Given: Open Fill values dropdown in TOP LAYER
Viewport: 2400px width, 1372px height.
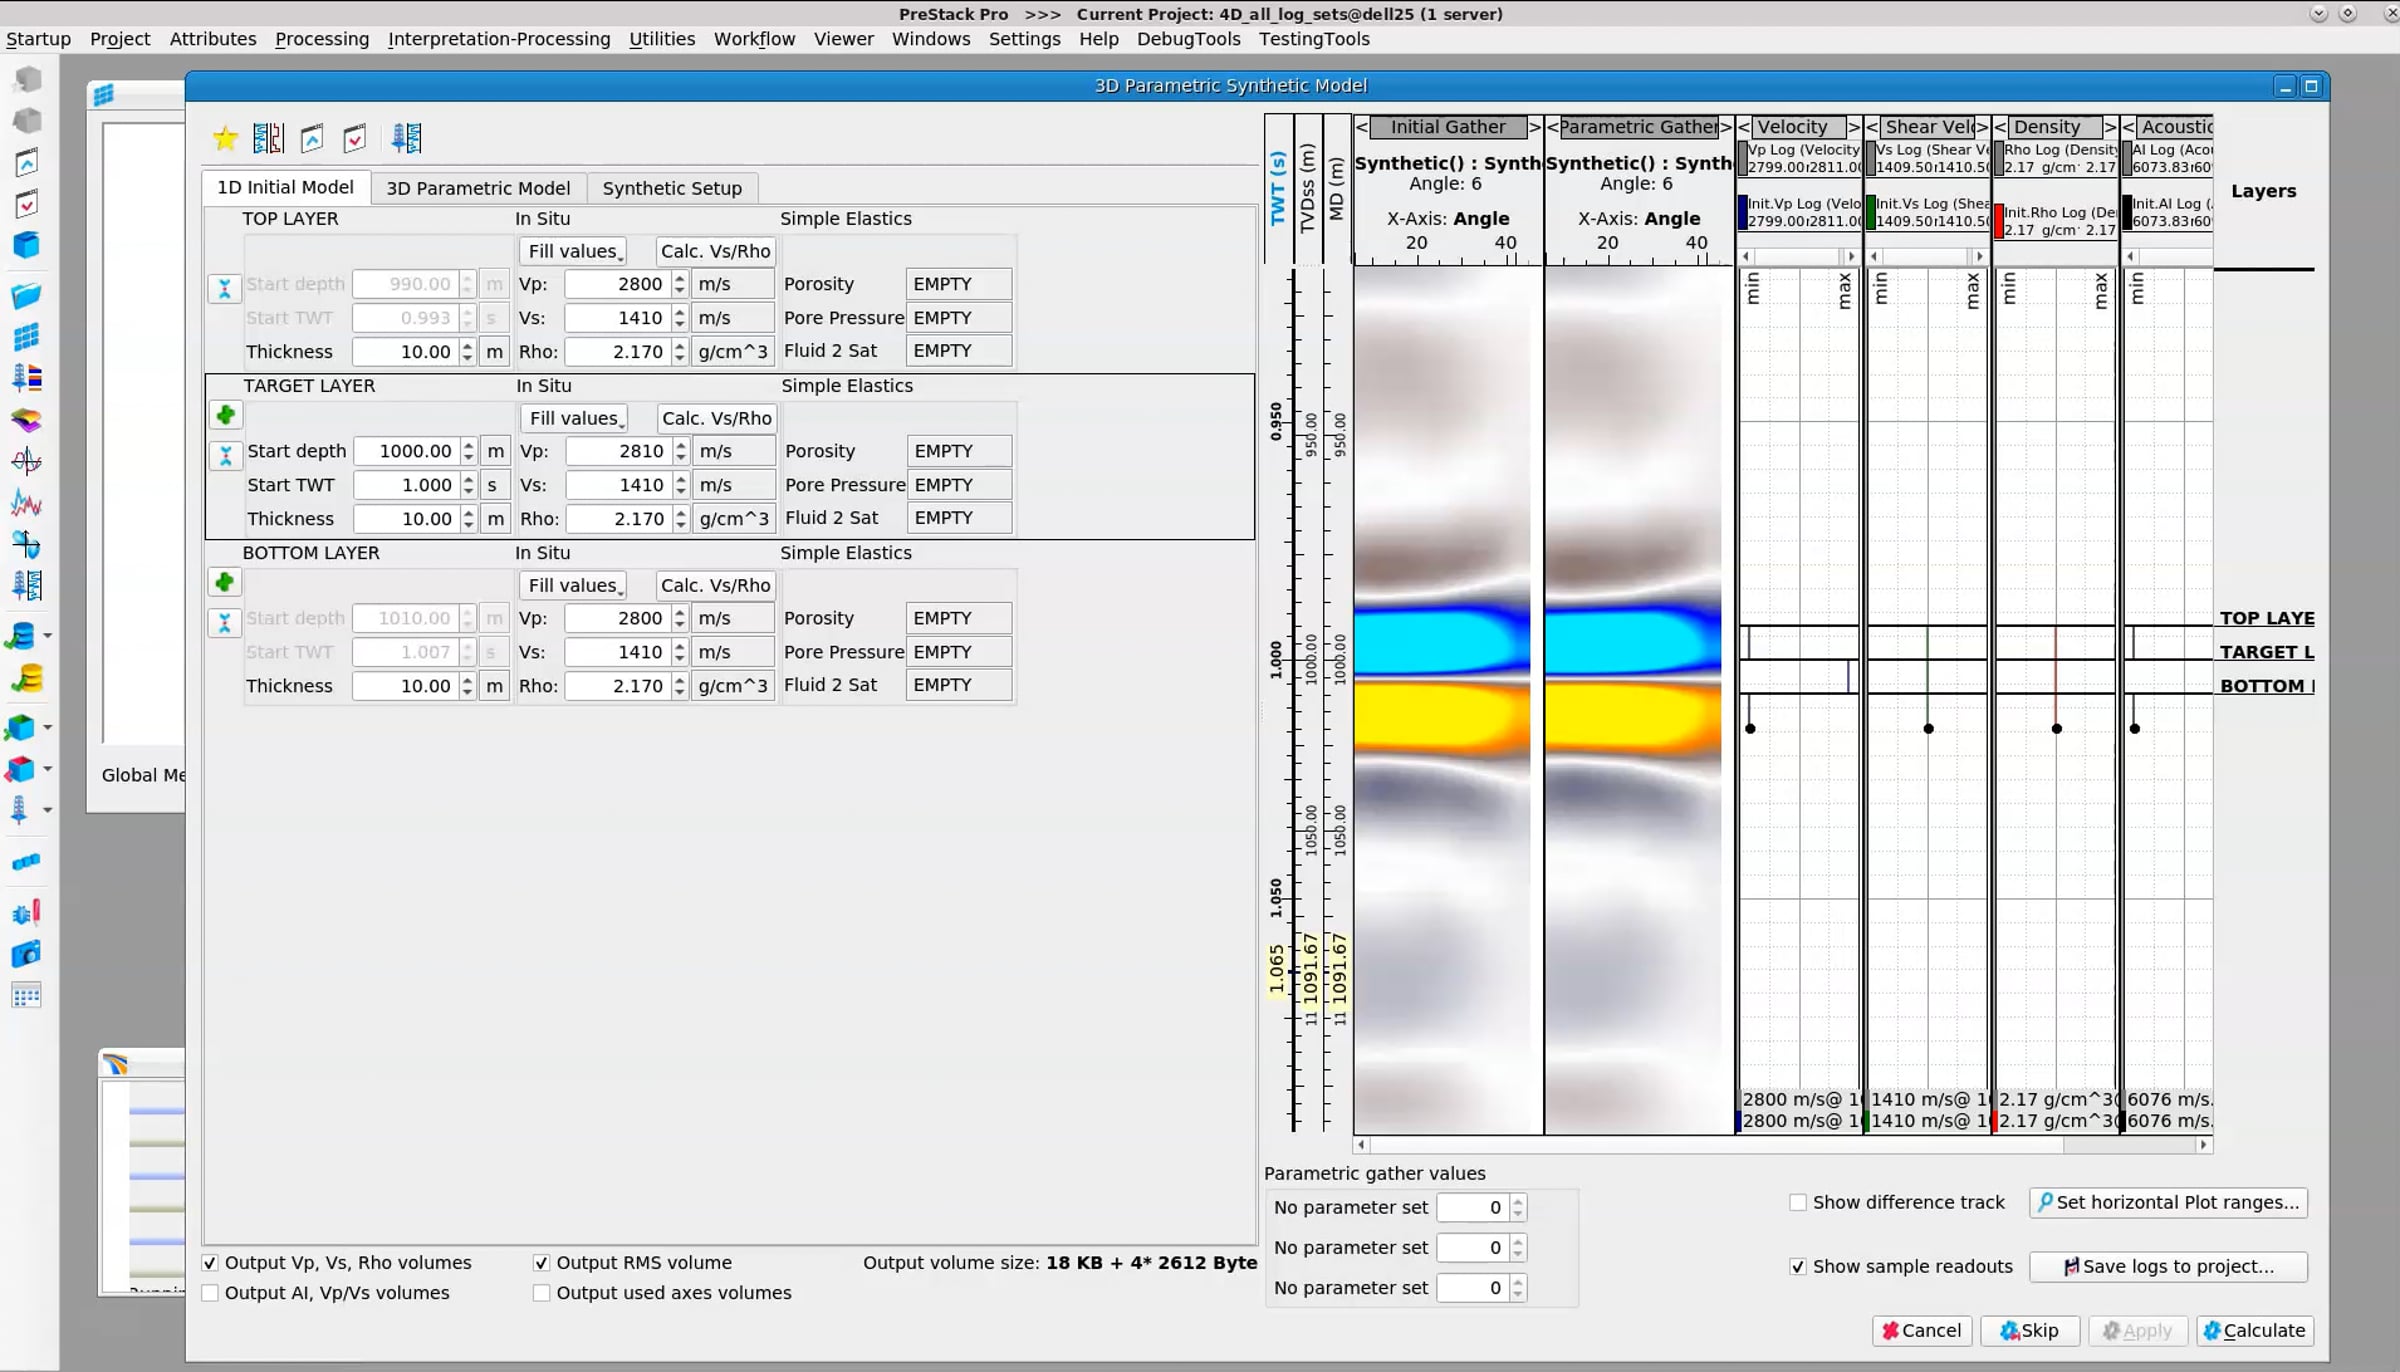Looking at the screenshot, I should pyautogui.click(x=573, y=251).
